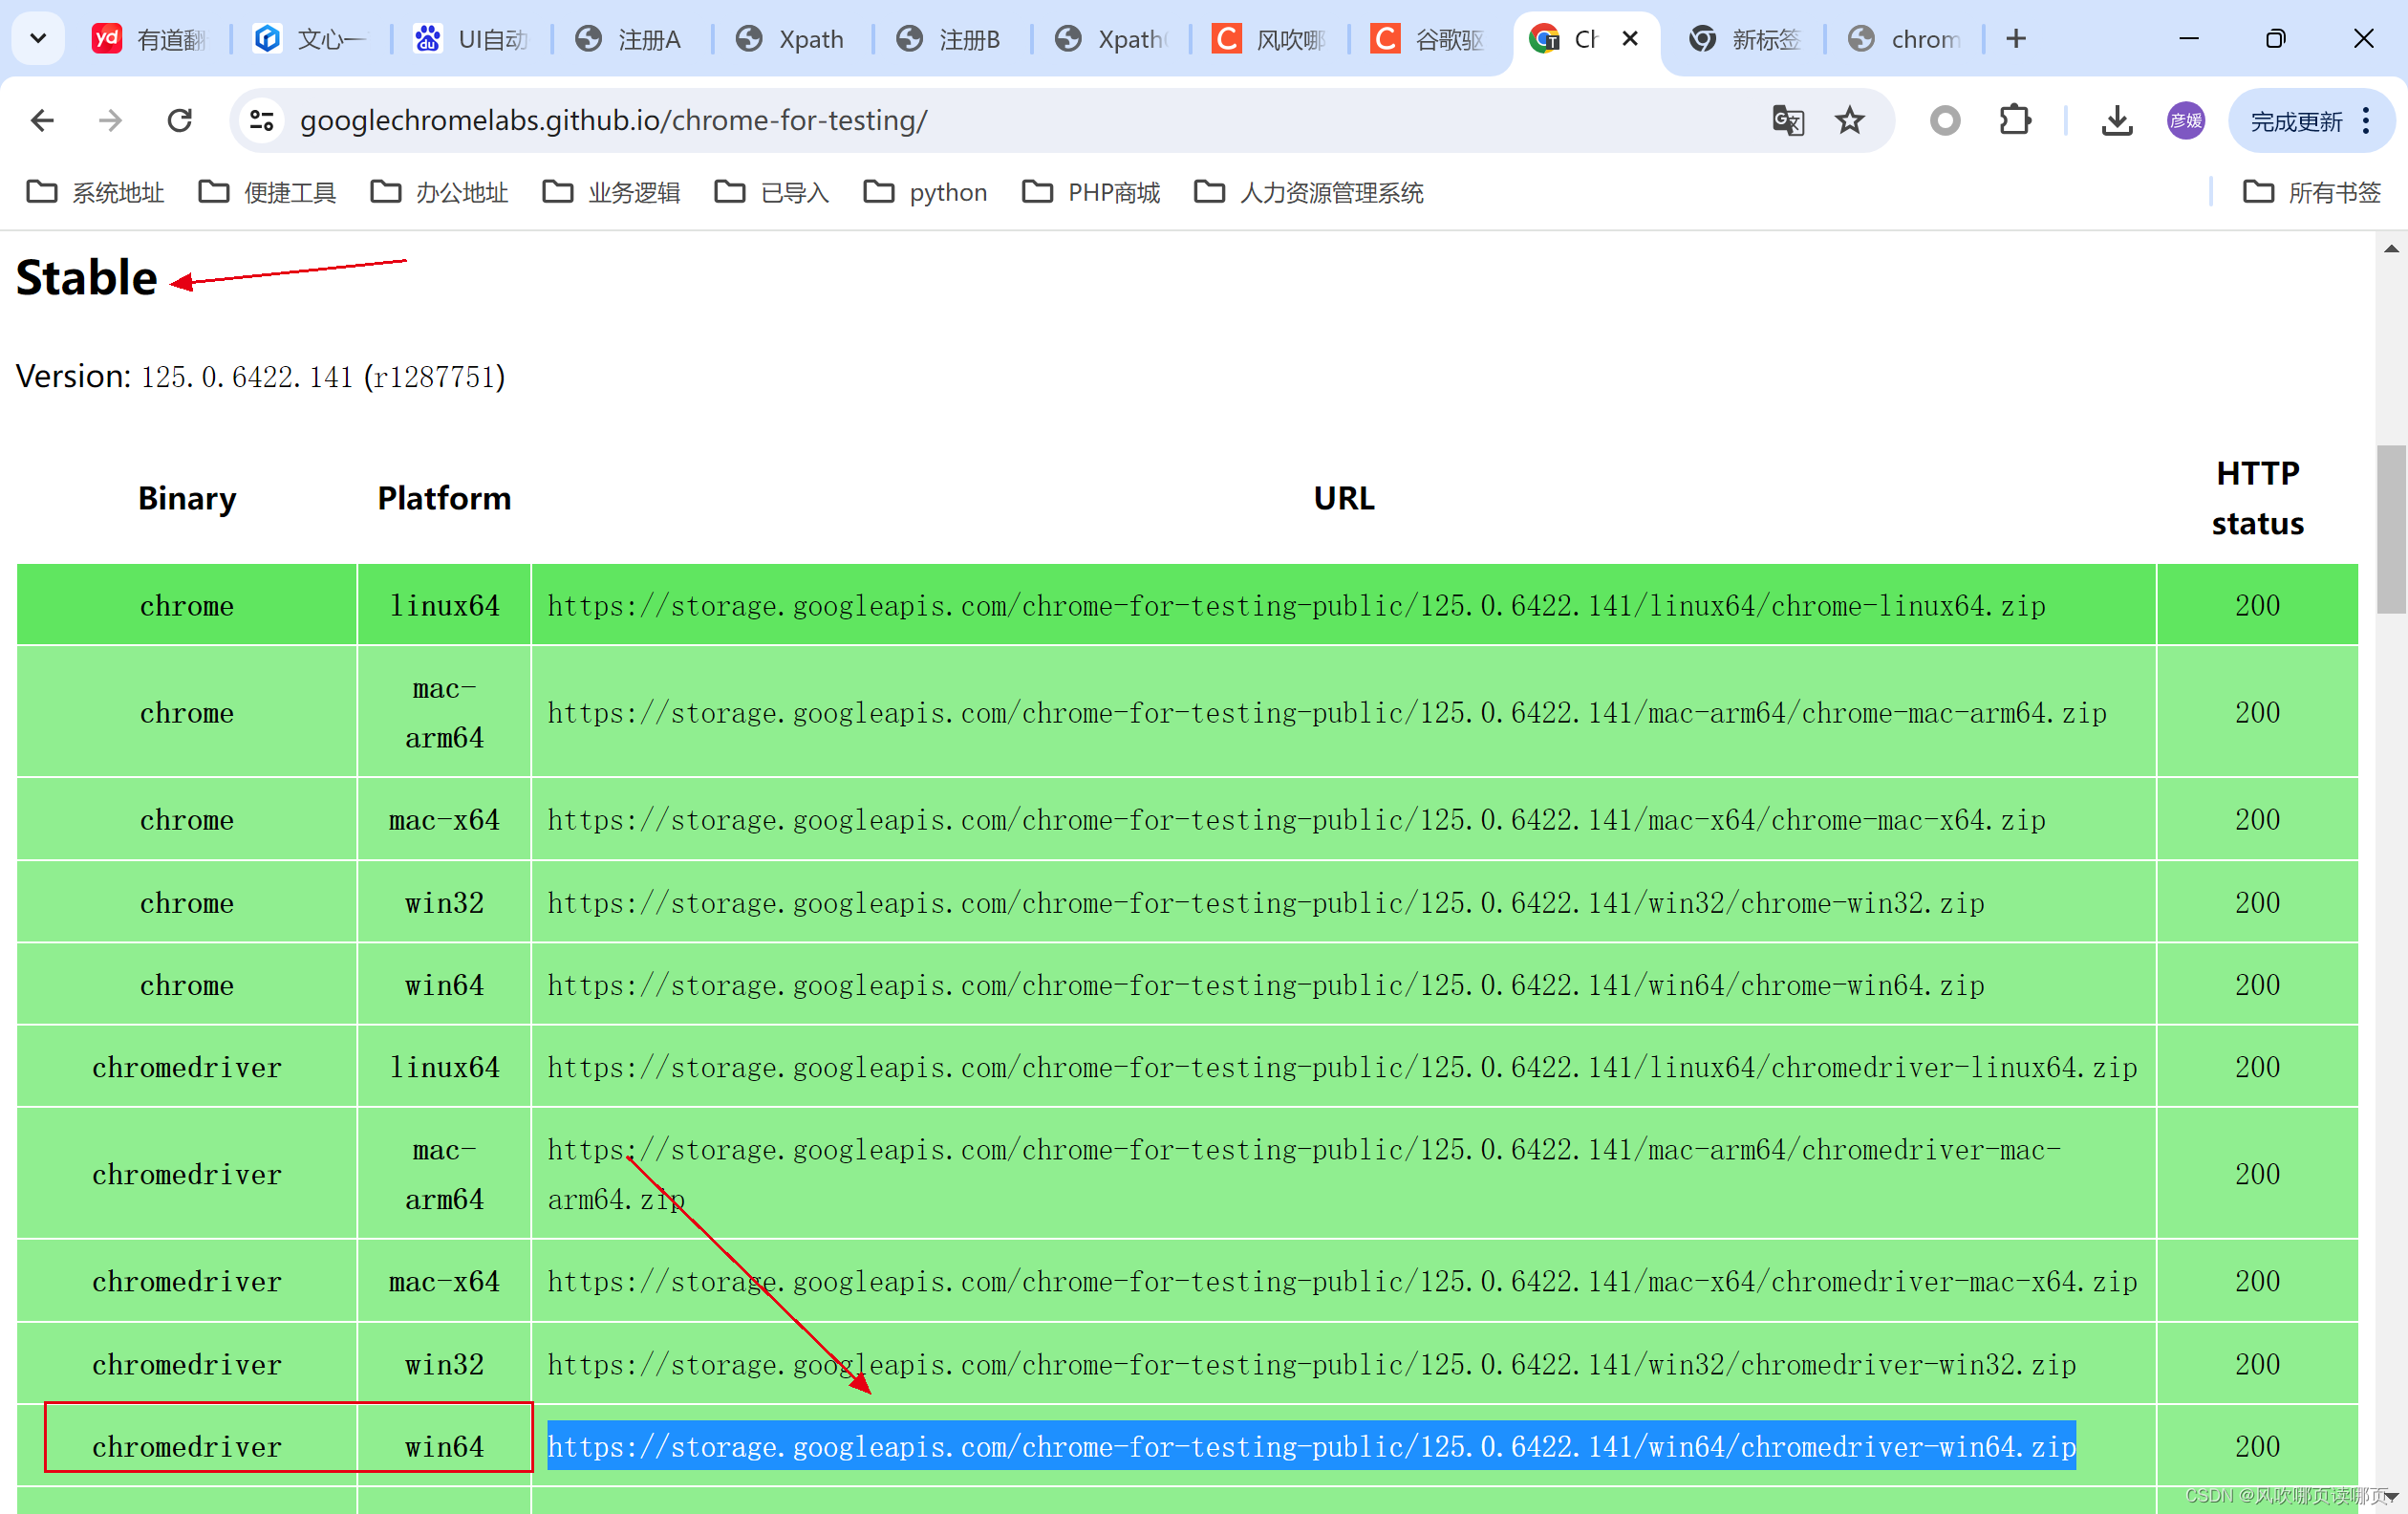This screenshot has width=2408, height=1514.
Task: Click the chrome linux64 zip URL
Action: click(x=1296, y=605)
